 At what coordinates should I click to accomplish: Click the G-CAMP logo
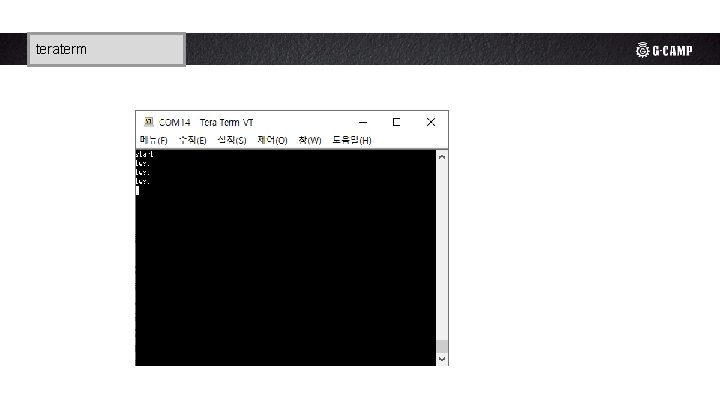664,50
